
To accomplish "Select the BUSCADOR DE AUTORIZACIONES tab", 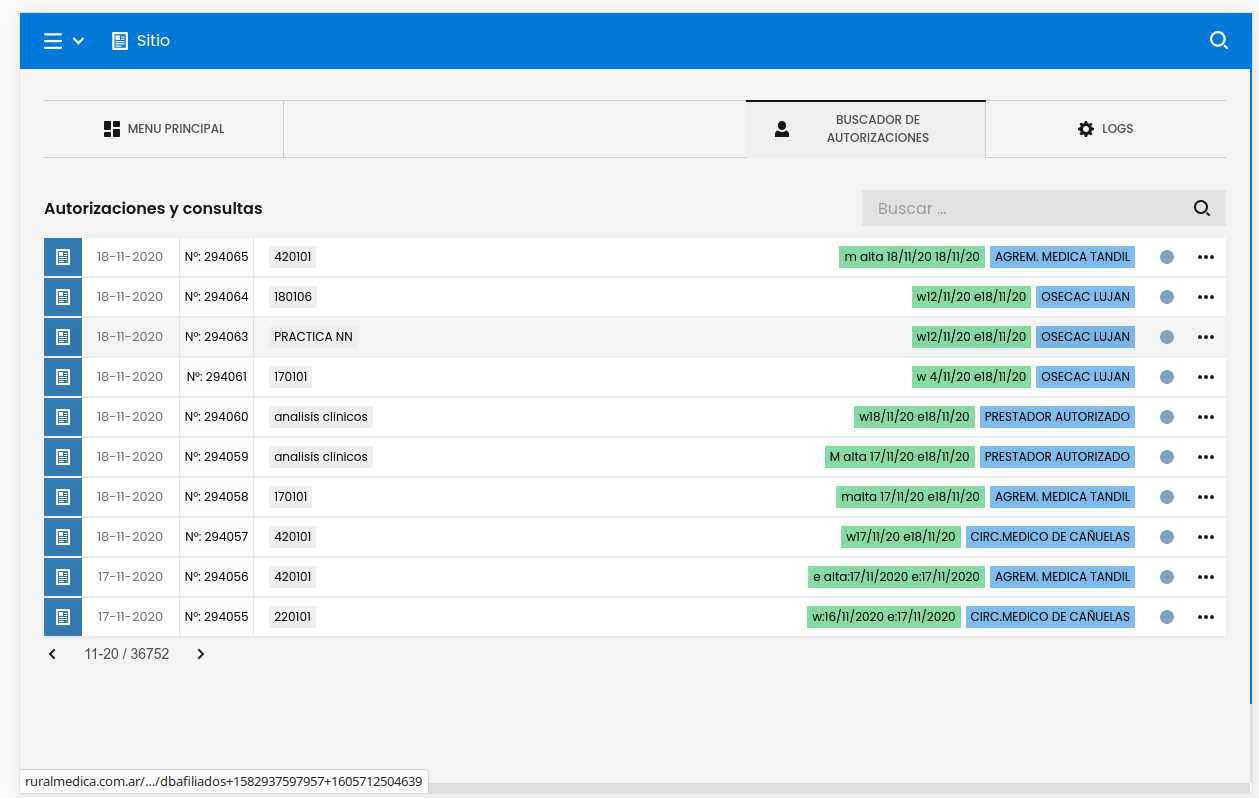I will (x=866, y=129).
